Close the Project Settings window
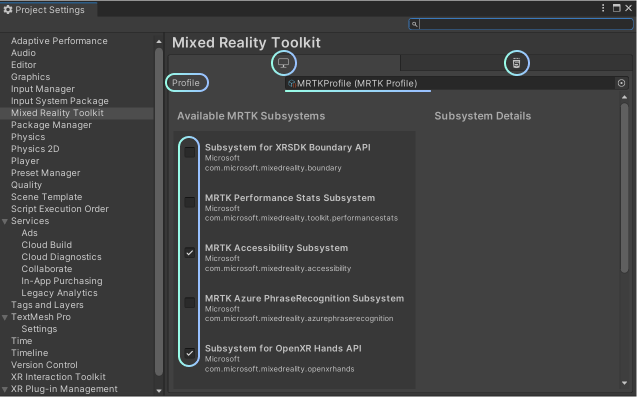 tap(628, 8)
